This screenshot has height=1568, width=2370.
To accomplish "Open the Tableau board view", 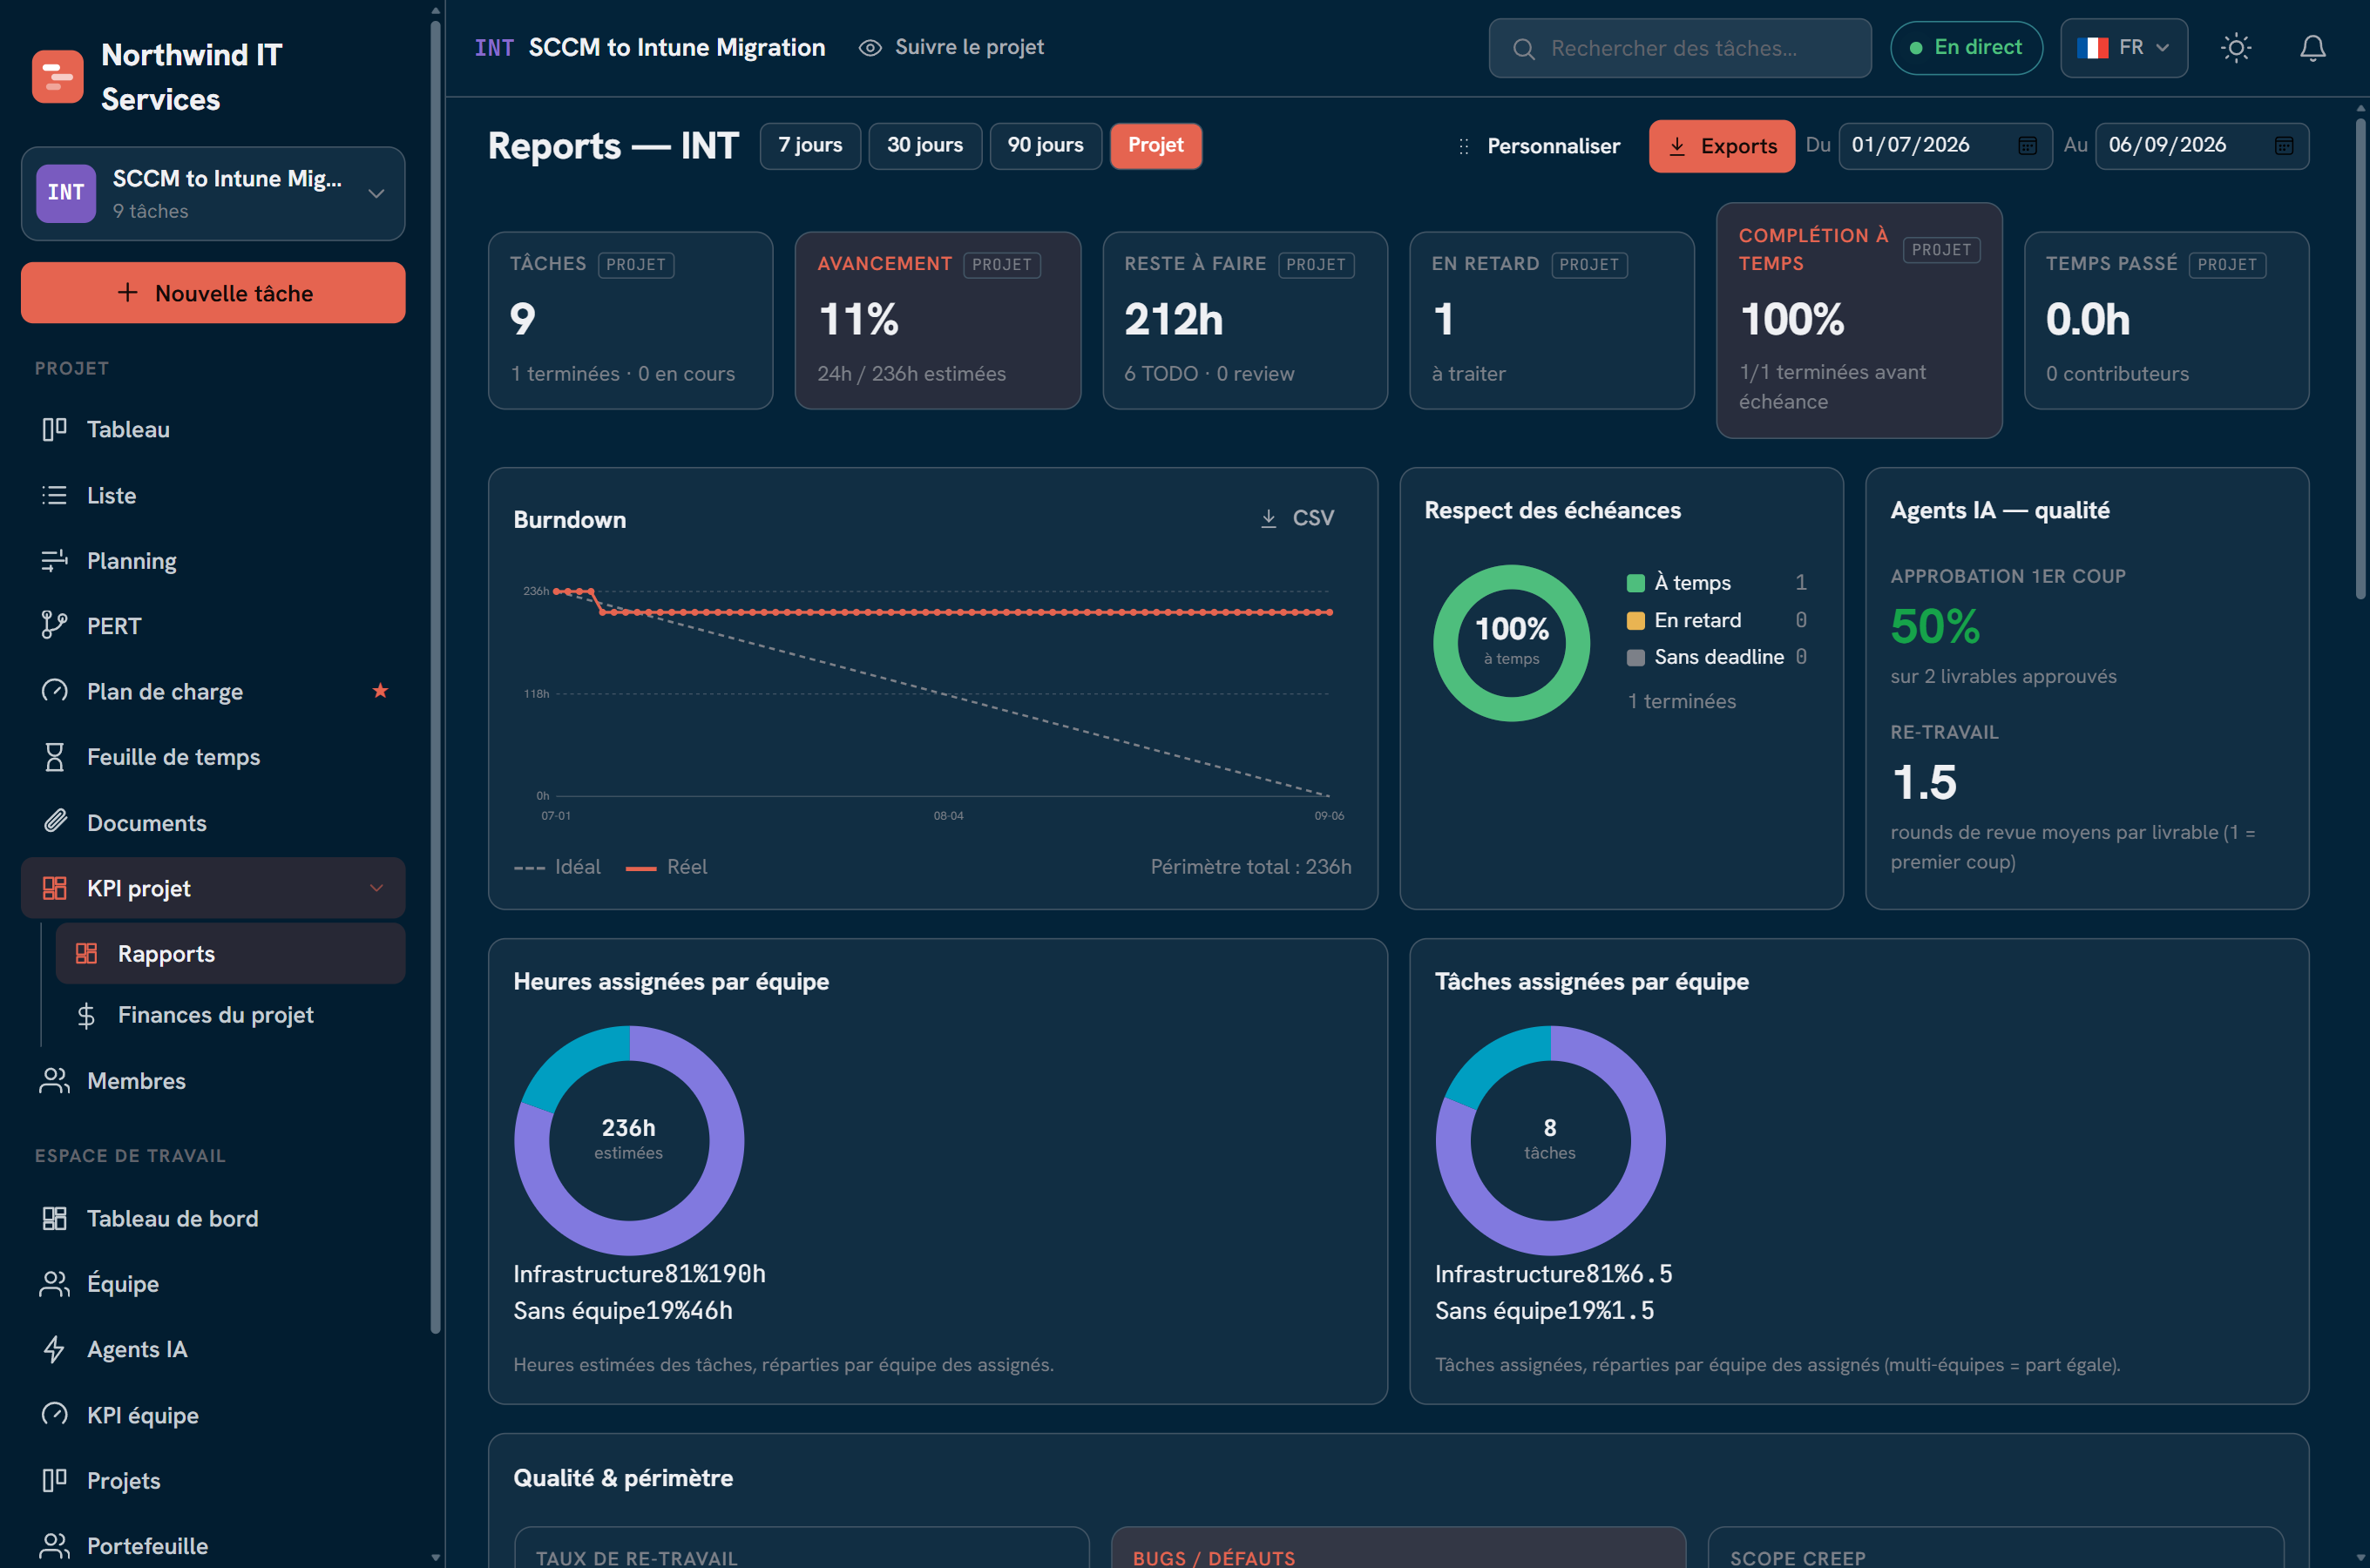I will [213, 429].
